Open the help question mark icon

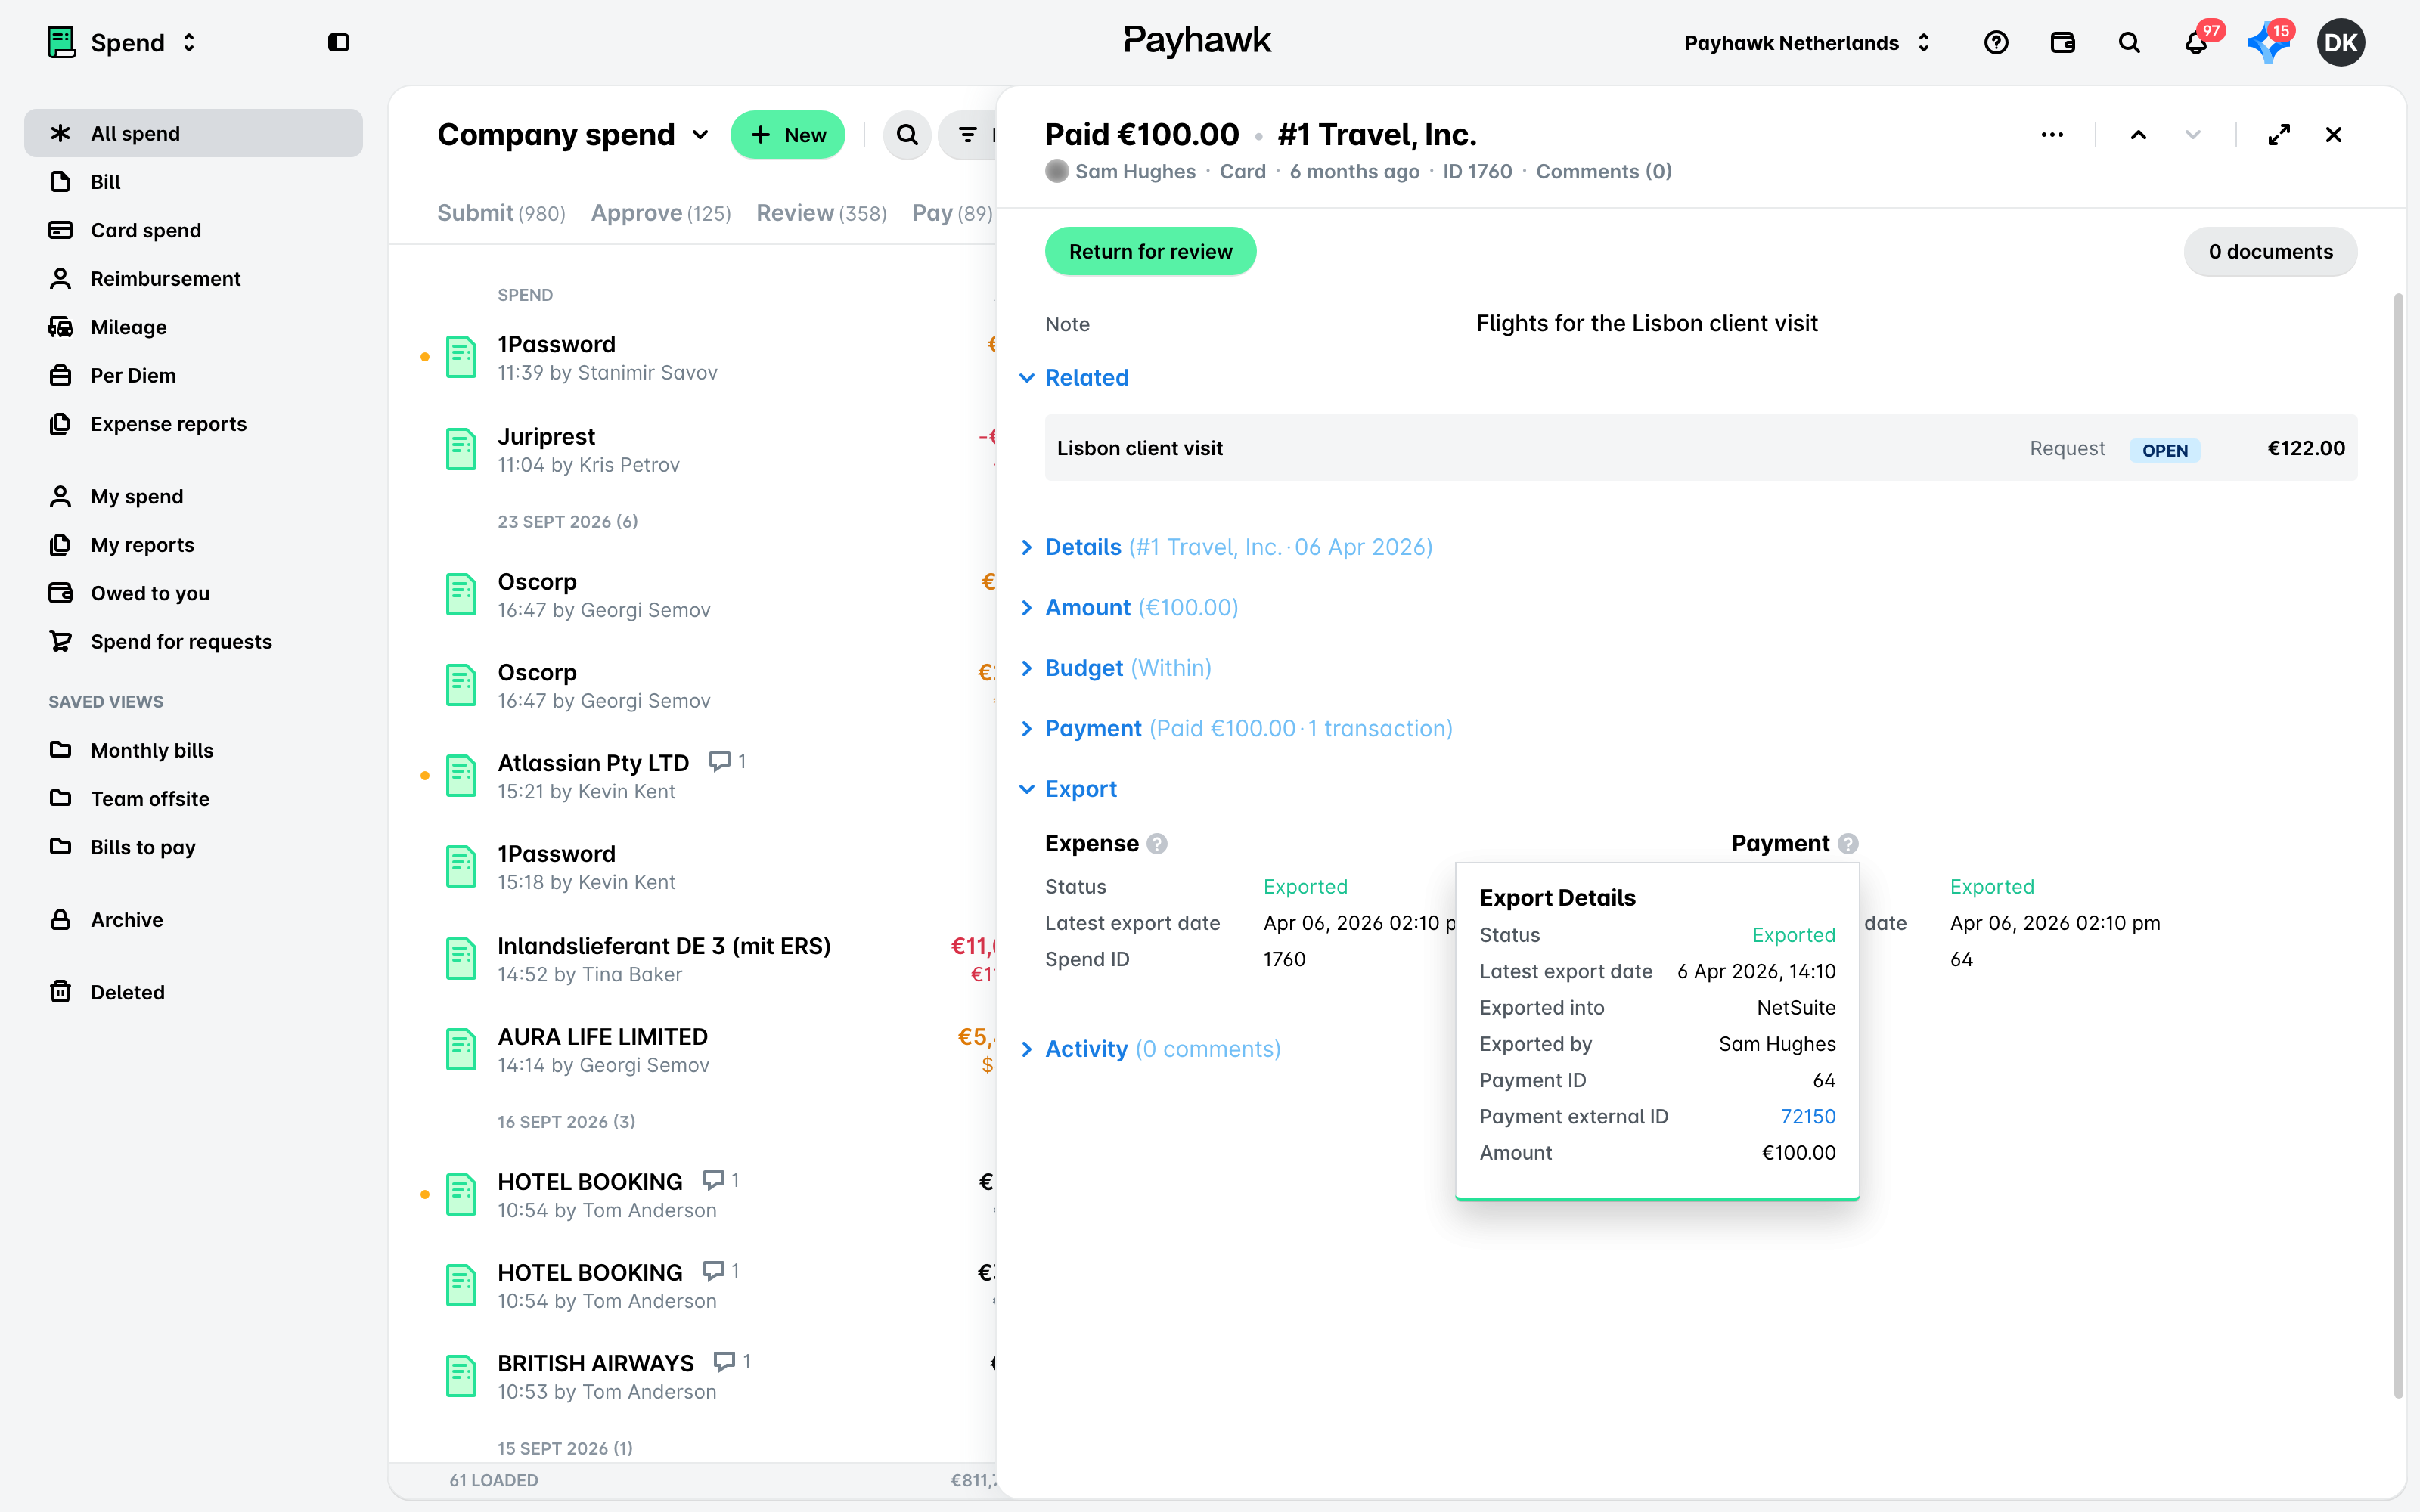[1996, 43]
